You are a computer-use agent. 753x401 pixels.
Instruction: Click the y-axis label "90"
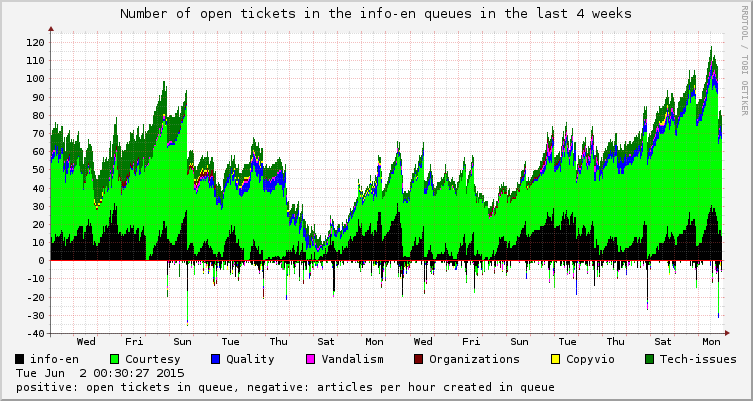tap(38, 97)
